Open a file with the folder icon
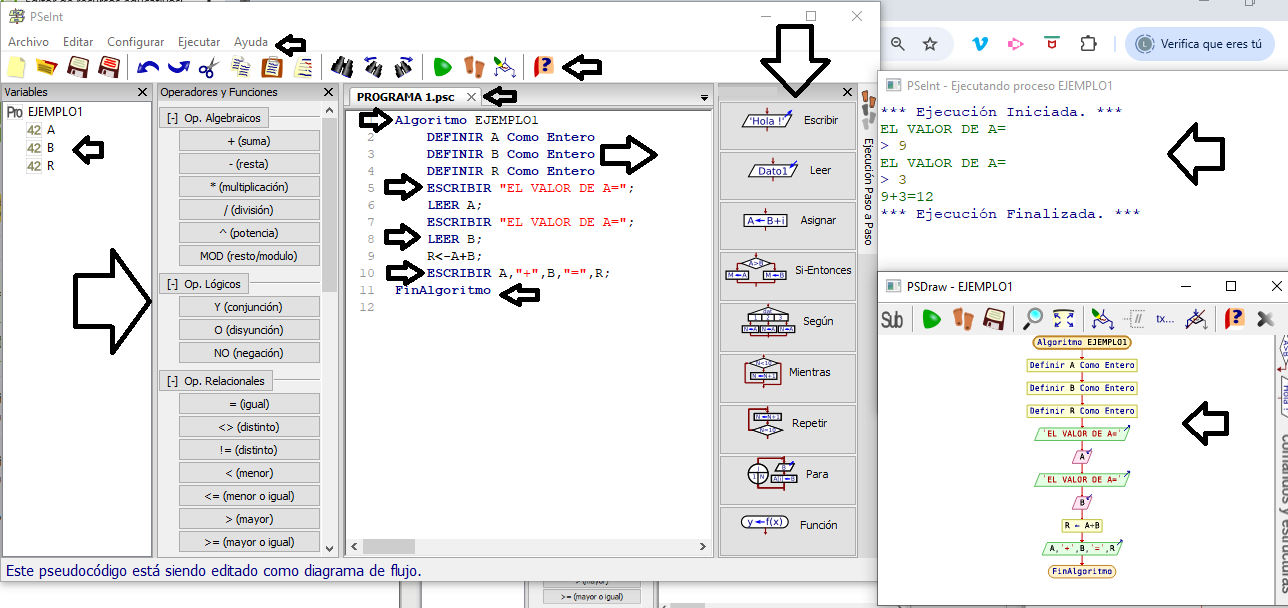Viewport: 1288px width, 608px height. click(46, 68)
